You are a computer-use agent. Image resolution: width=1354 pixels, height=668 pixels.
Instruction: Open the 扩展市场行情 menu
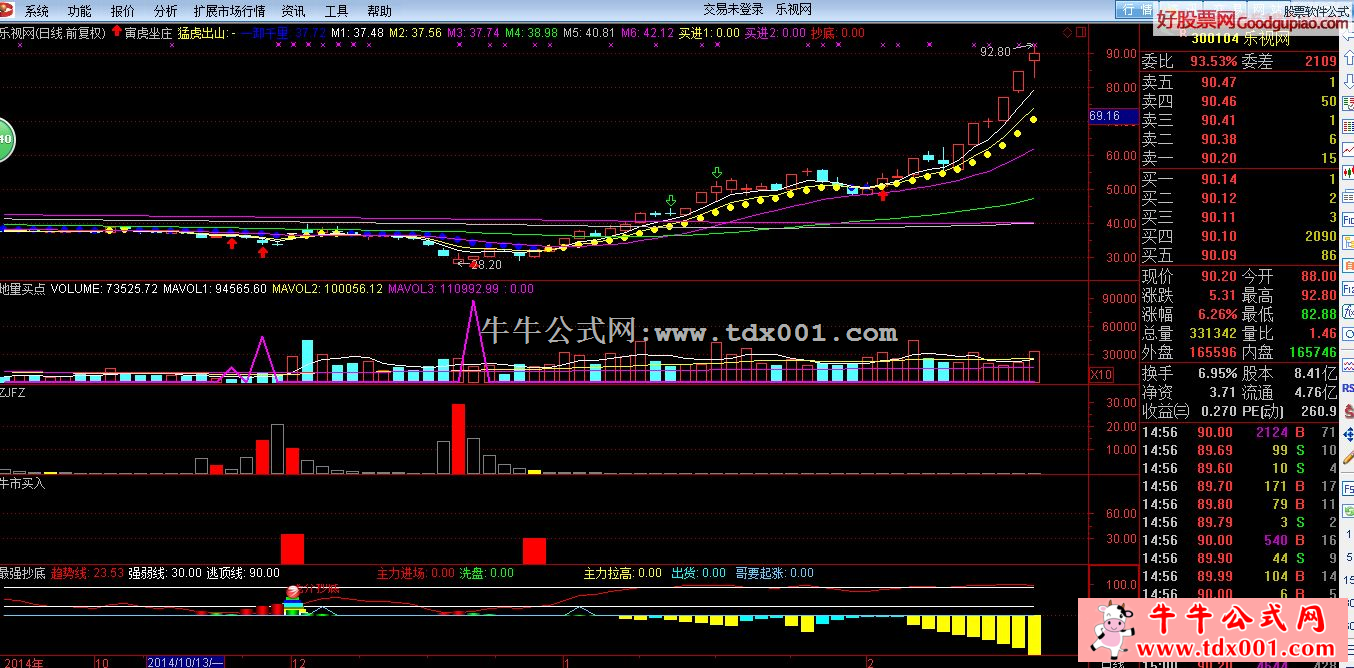coord(229,11)
